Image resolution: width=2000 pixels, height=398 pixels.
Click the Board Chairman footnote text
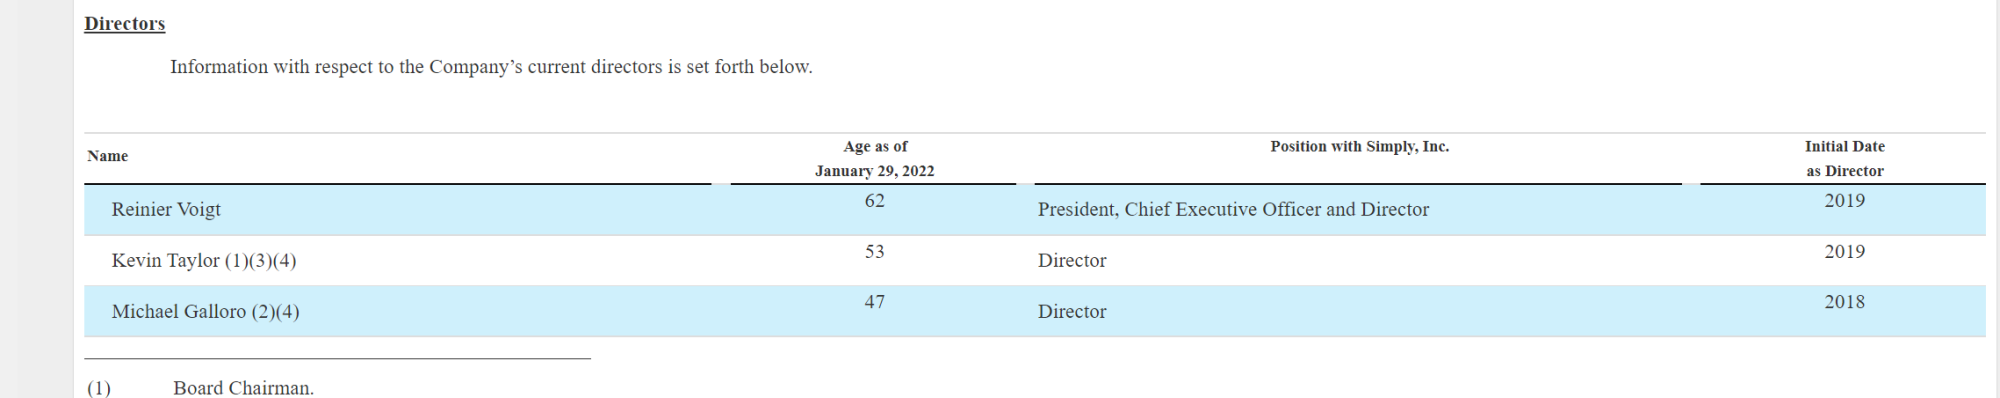(243, 388)
